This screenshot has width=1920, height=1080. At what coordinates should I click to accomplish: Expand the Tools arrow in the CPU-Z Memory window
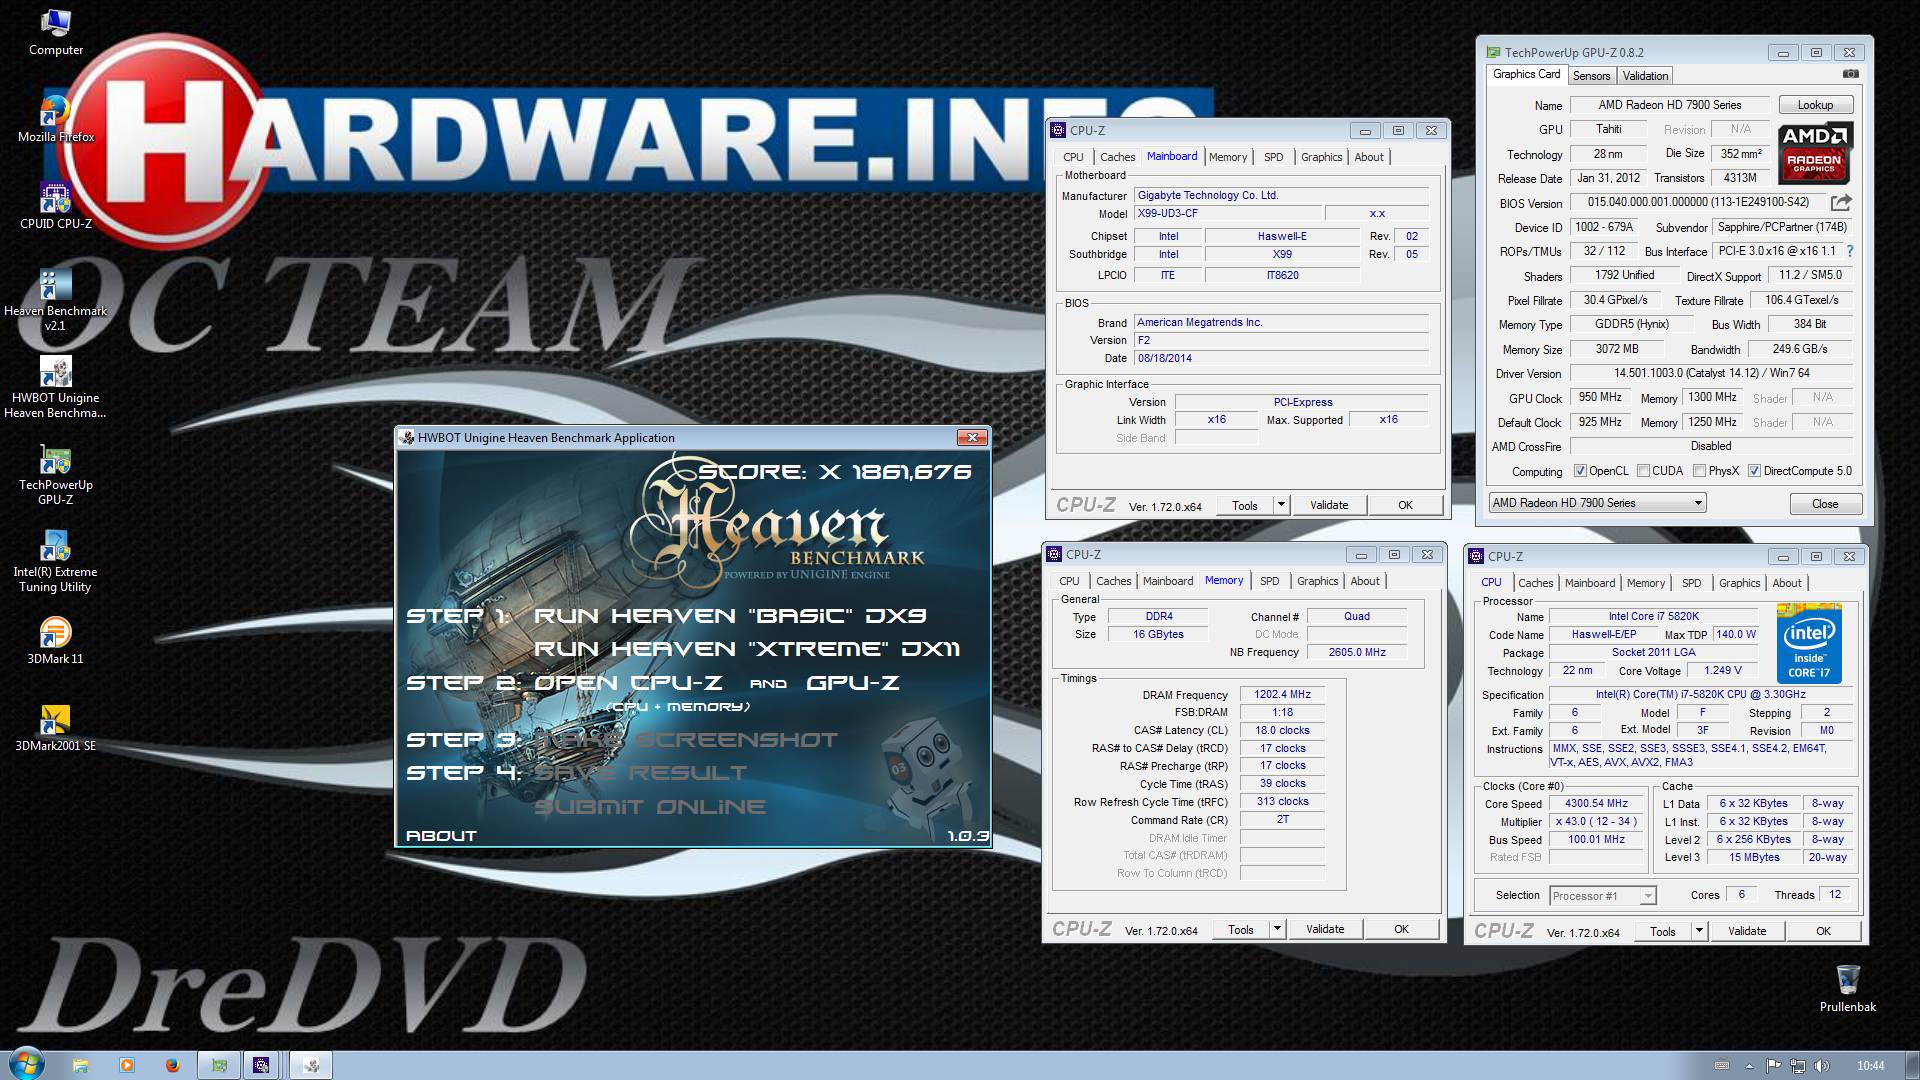click(1277, 929)
